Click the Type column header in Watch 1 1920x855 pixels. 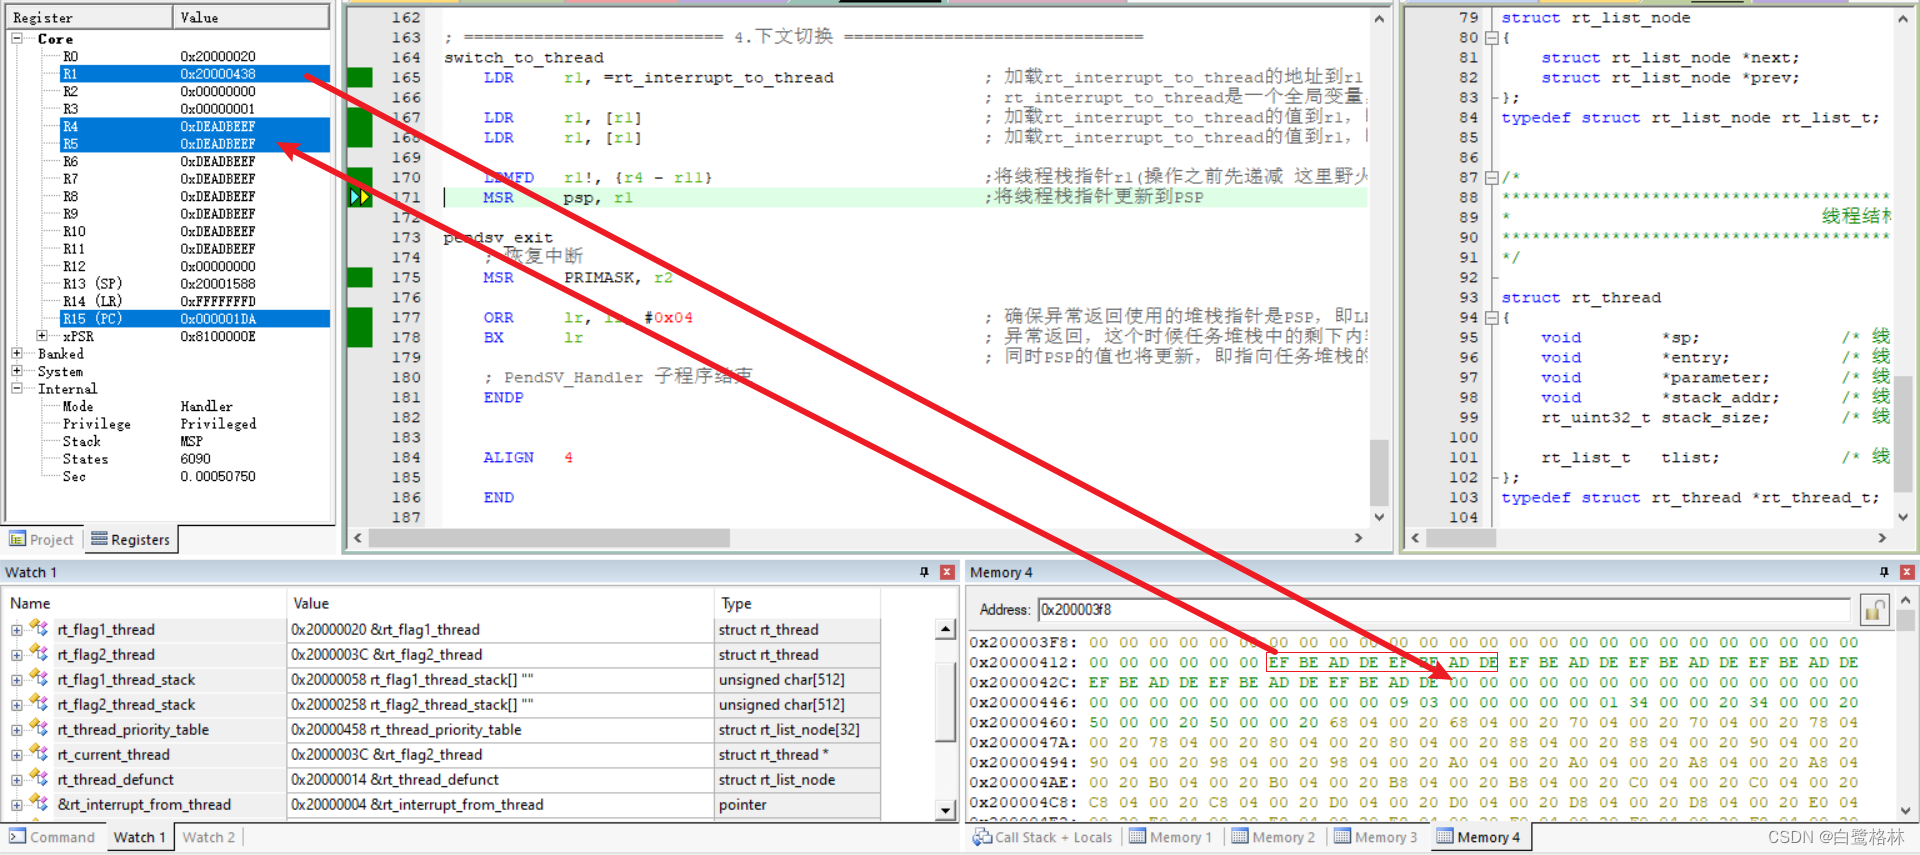click(798, 603)
